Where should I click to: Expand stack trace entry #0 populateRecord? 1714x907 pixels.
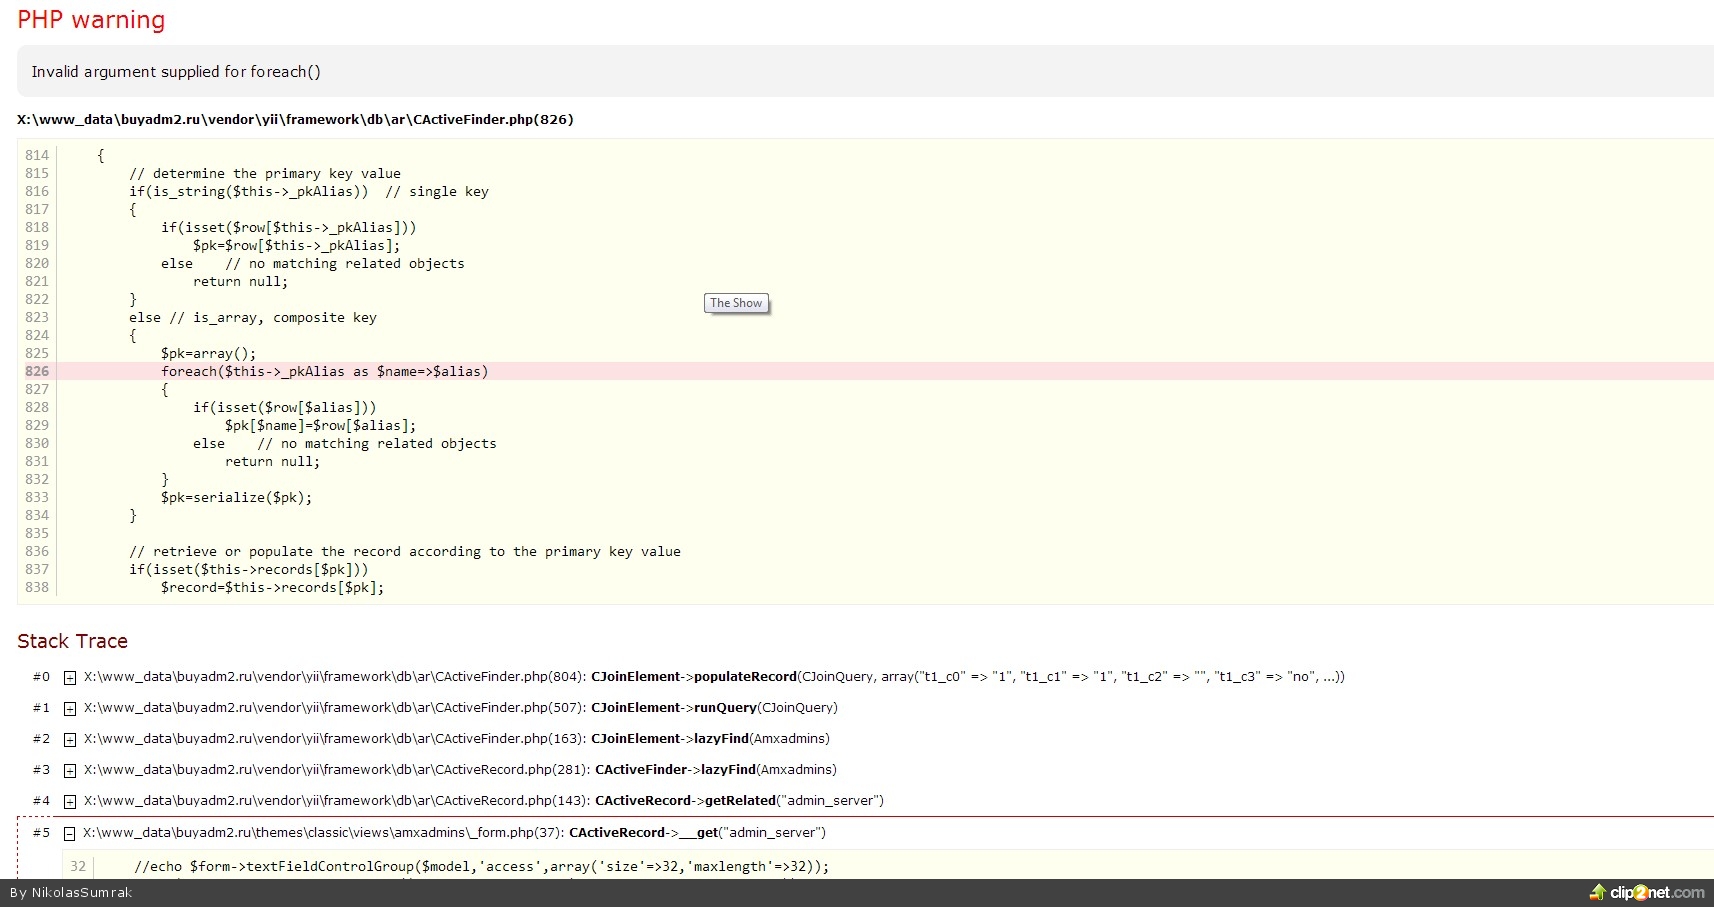coord(70,678)
